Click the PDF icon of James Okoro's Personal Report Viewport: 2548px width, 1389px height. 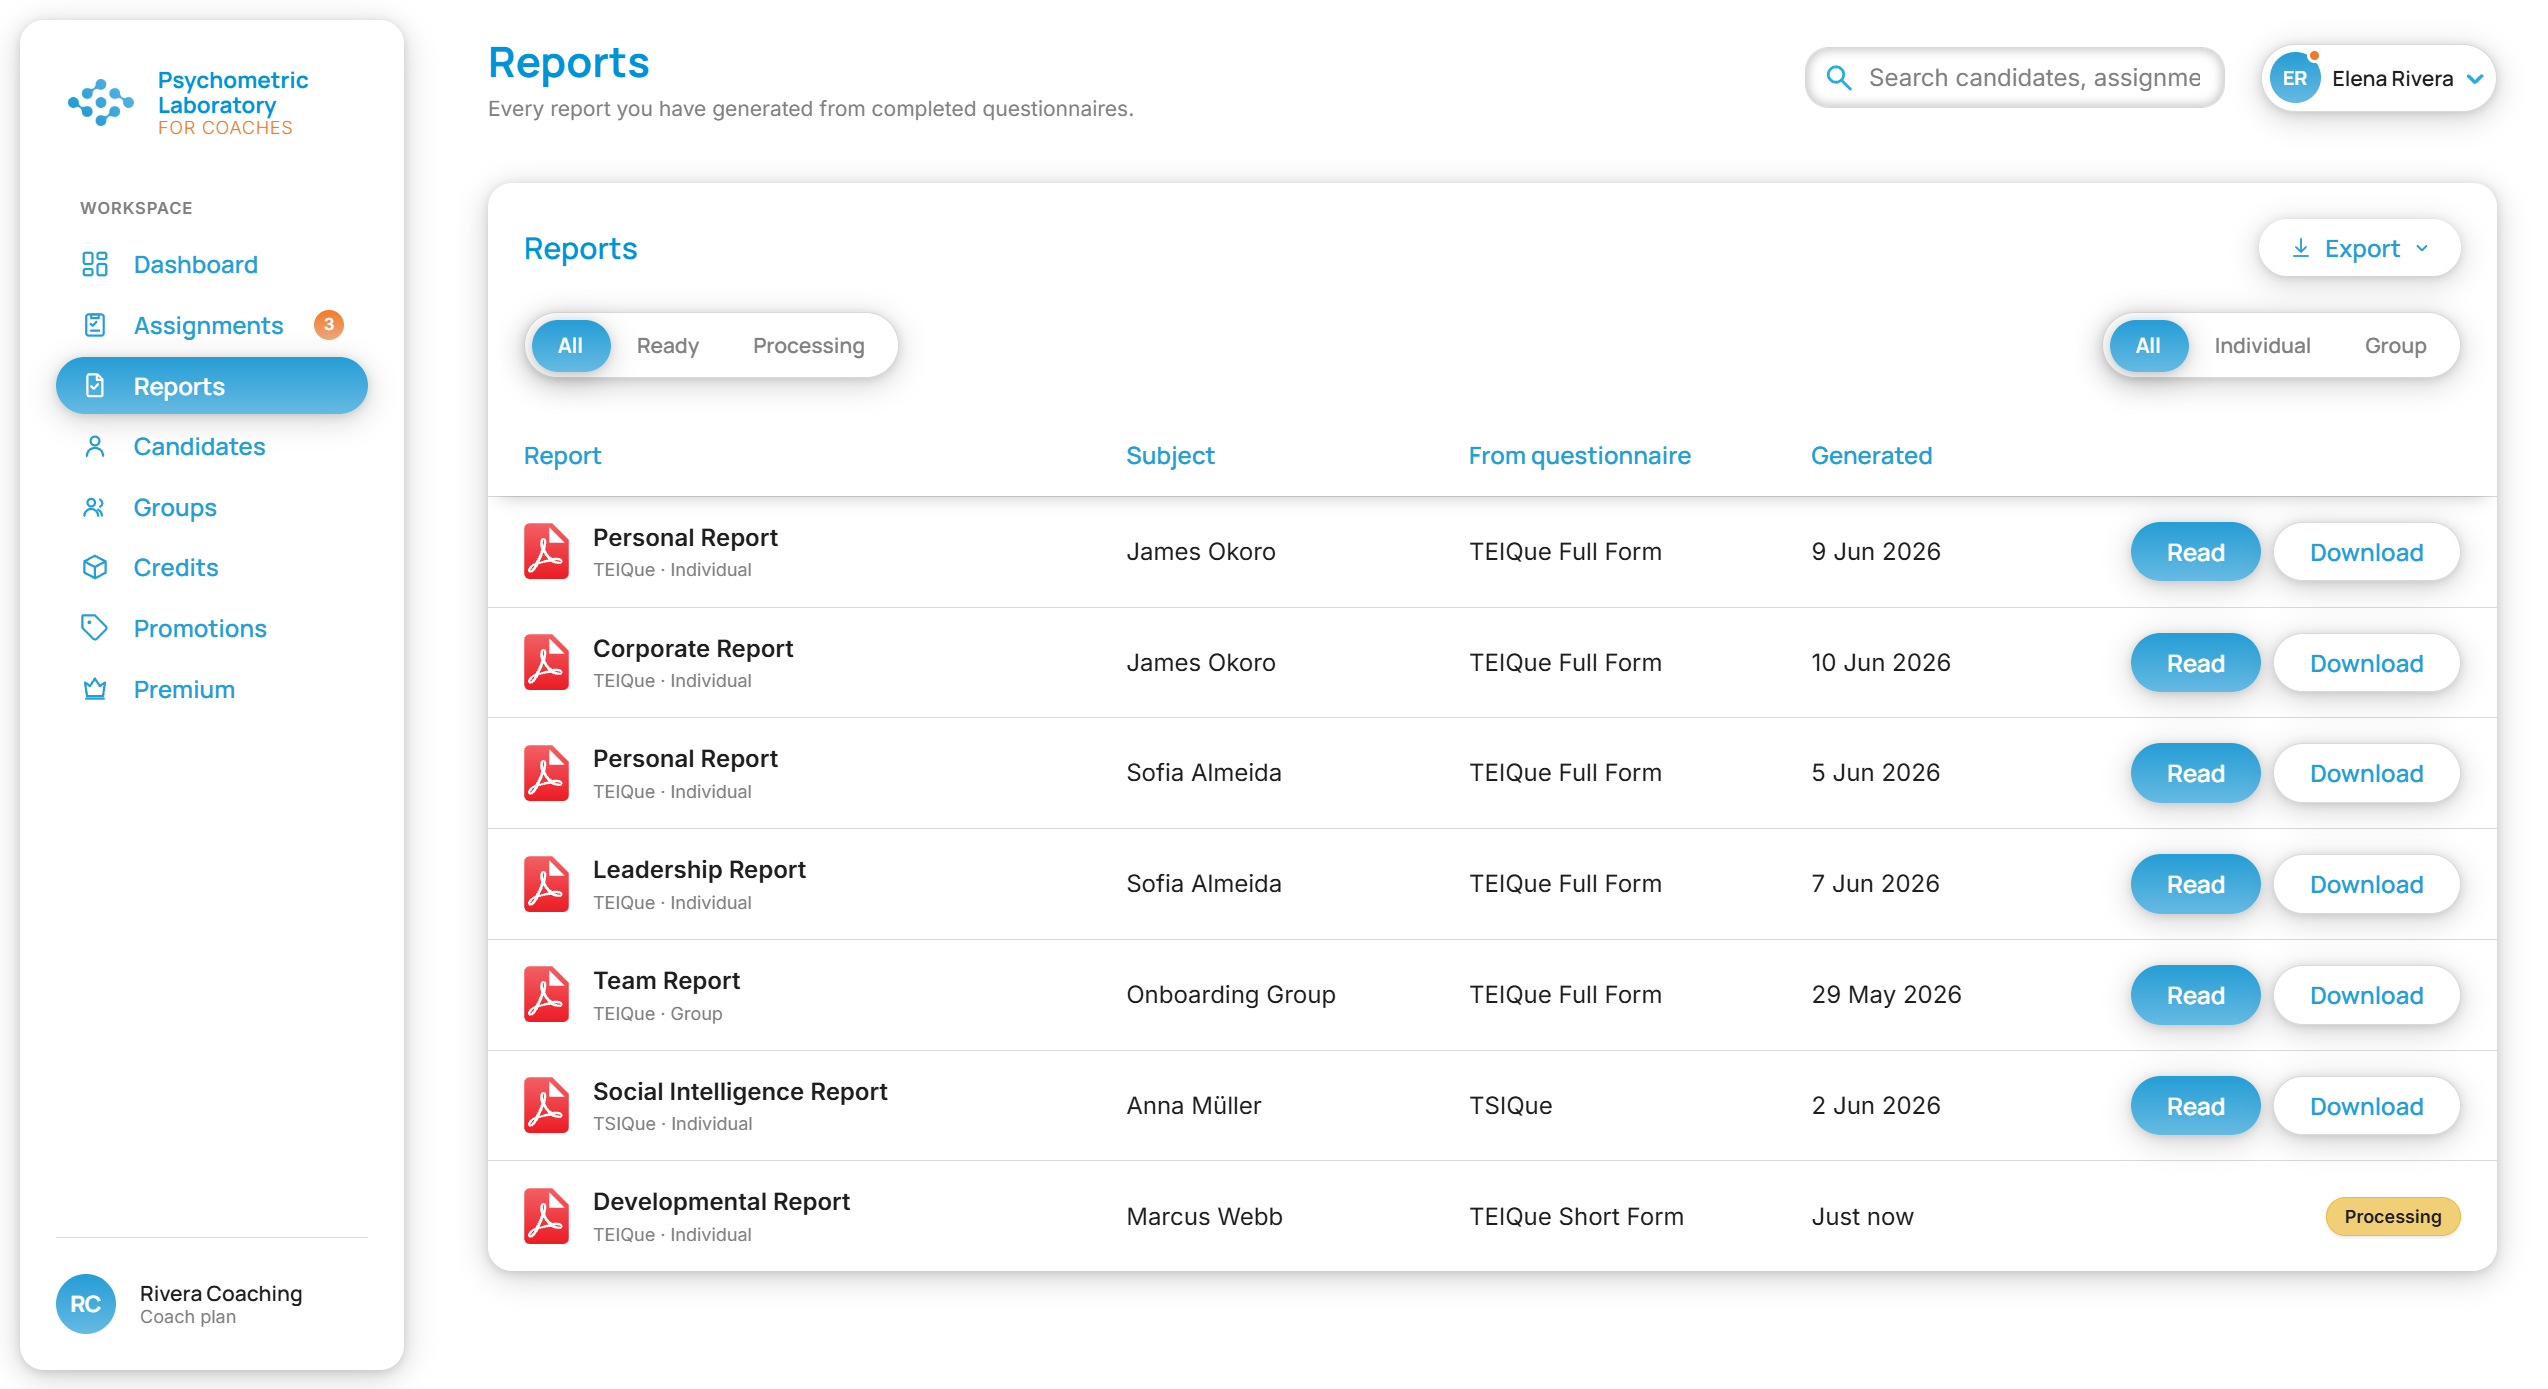(547, 552)
